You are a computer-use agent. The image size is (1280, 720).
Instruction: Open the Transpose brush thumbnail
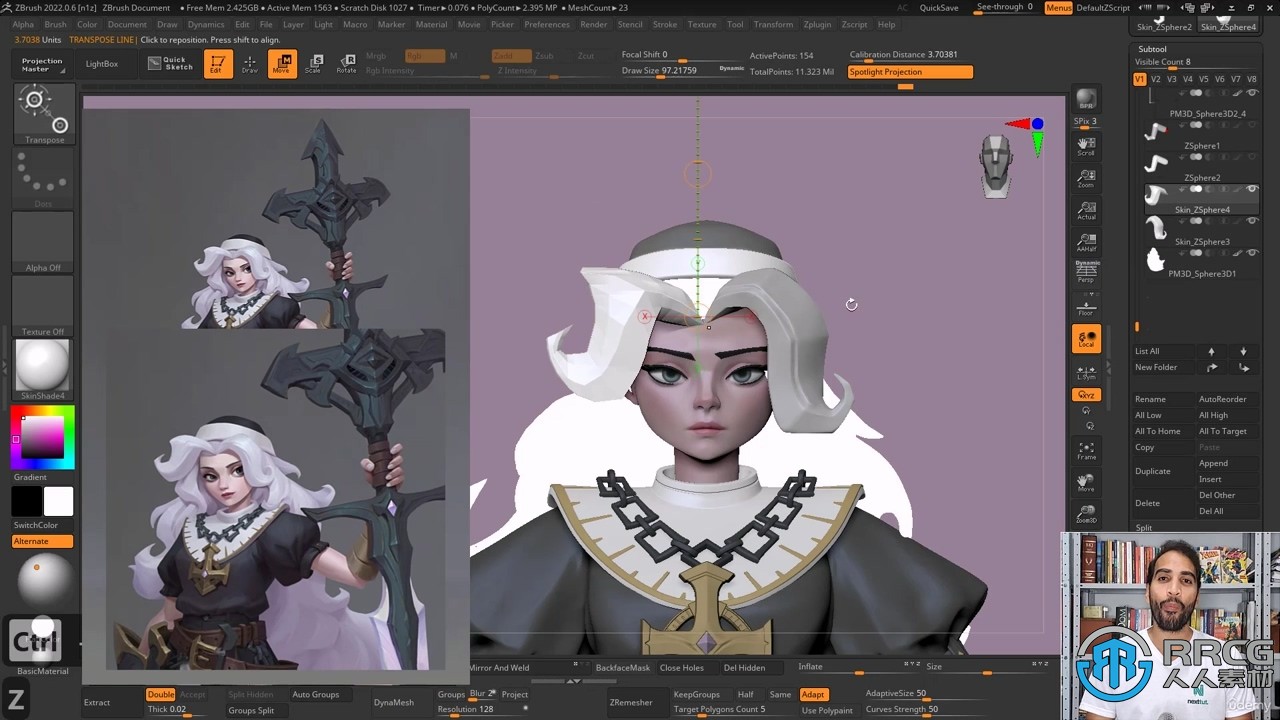[44, 114]
